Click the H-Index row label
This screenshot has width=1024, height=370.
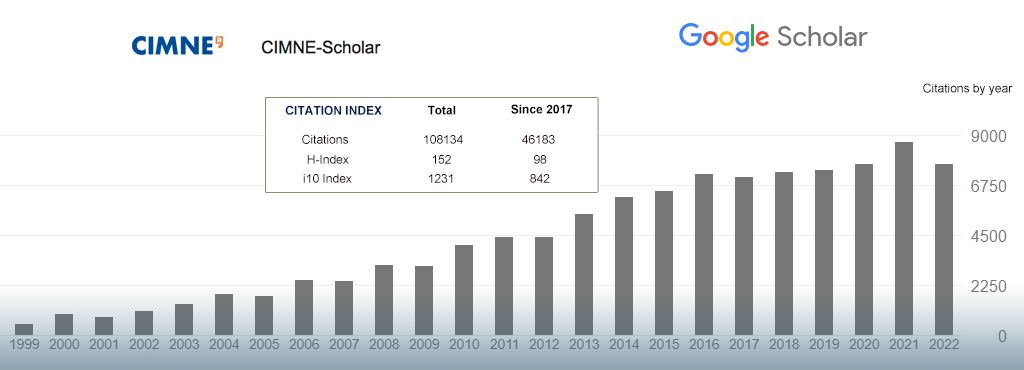[x=328, y=160]
